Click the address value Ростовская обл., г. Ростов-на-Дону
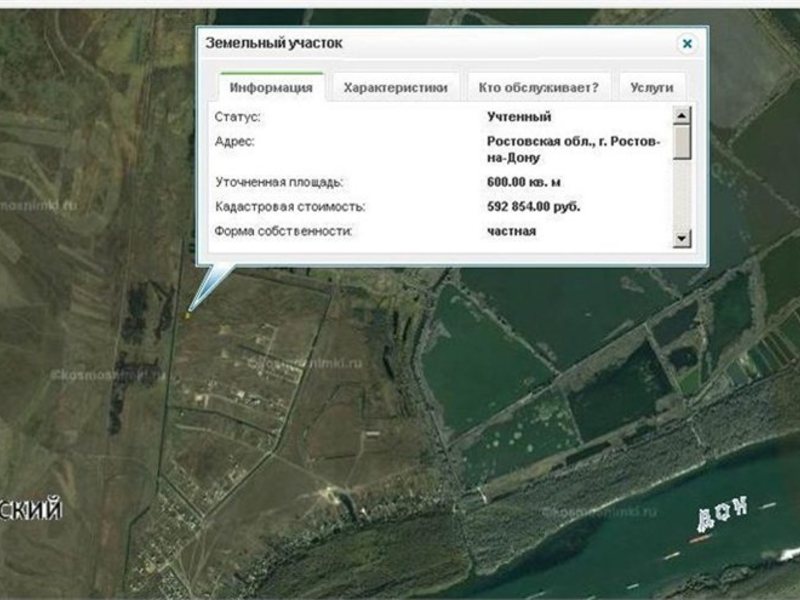This screenshot has width=800, height=600. click(x=574, y=149)
